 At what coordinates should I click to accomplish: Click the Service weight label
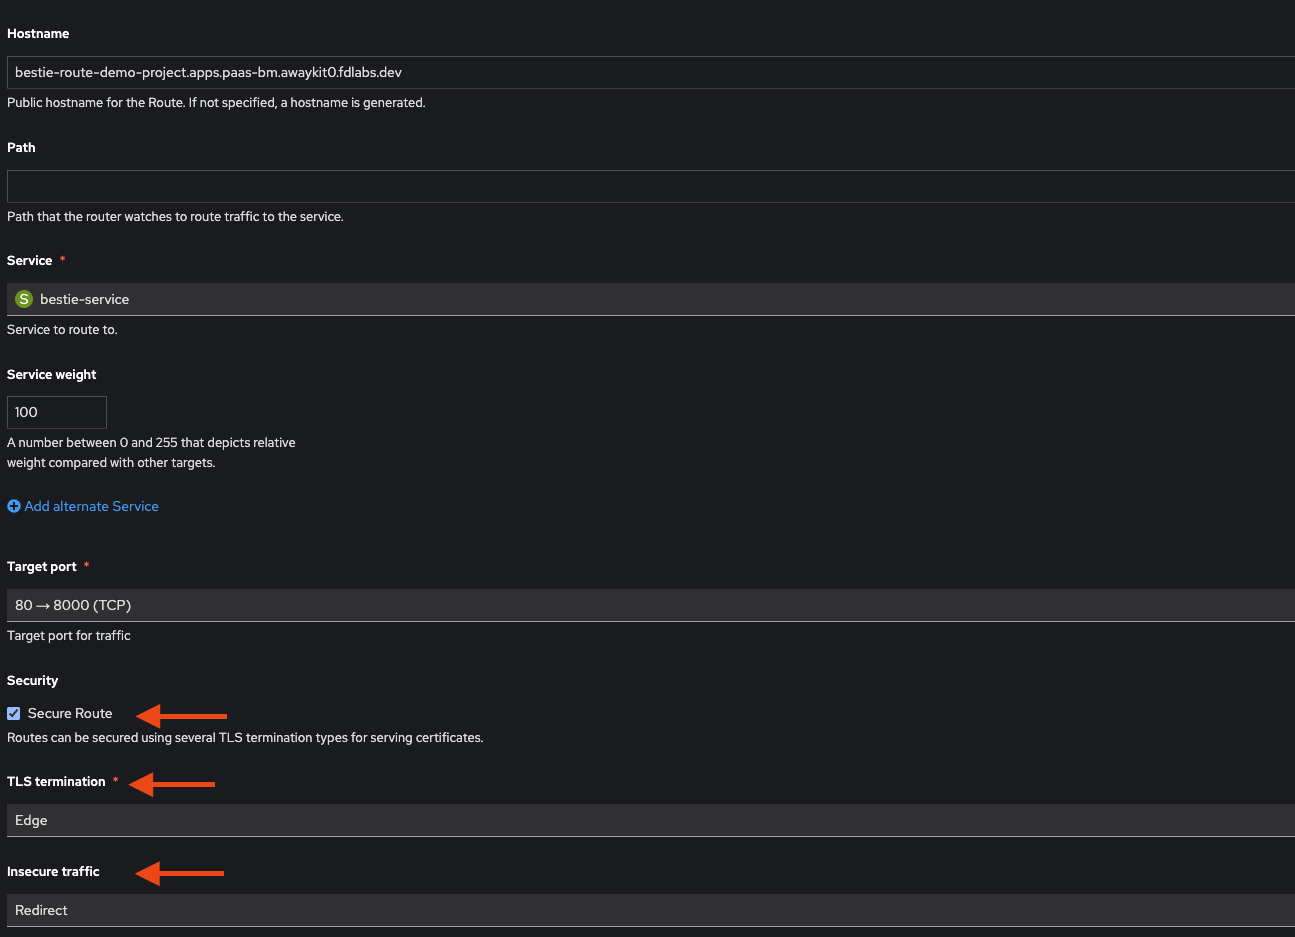click(52, 374)
